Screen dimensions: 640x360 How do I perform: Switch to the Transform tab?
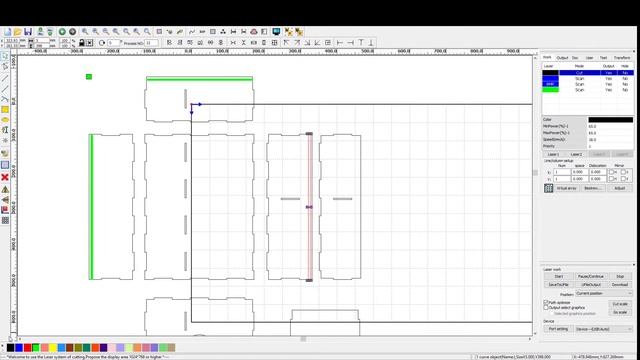pos(622,58)
